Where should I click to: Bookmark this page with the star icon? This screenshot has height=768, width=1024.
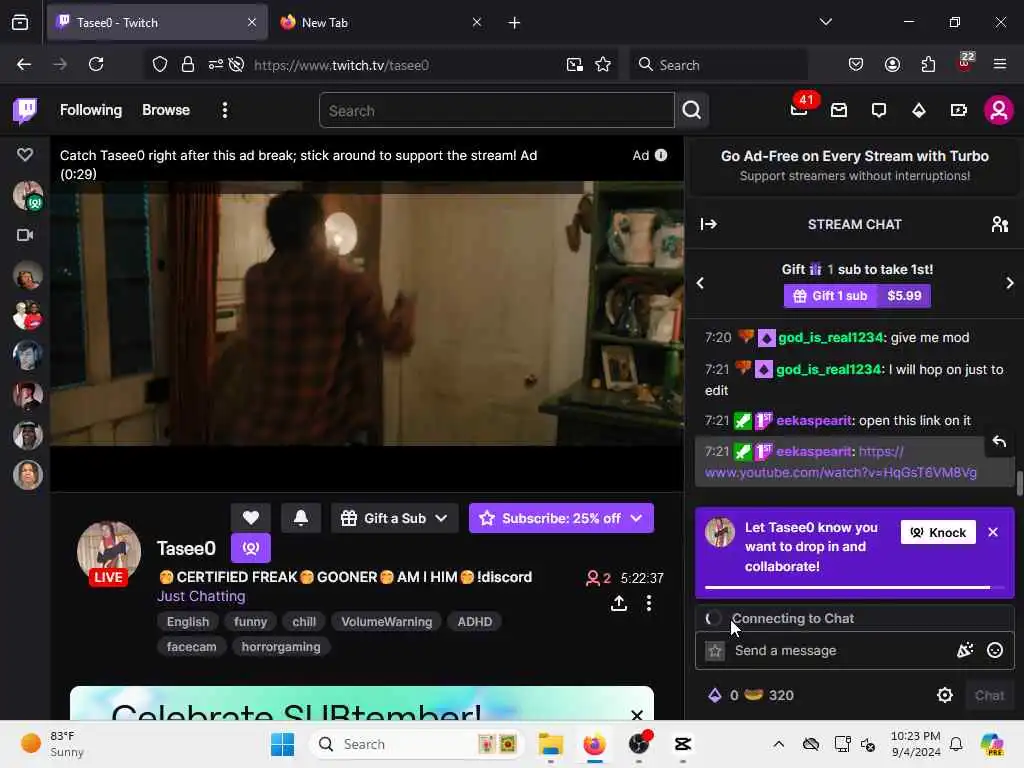pyautogui.click(x=603, y=65)
